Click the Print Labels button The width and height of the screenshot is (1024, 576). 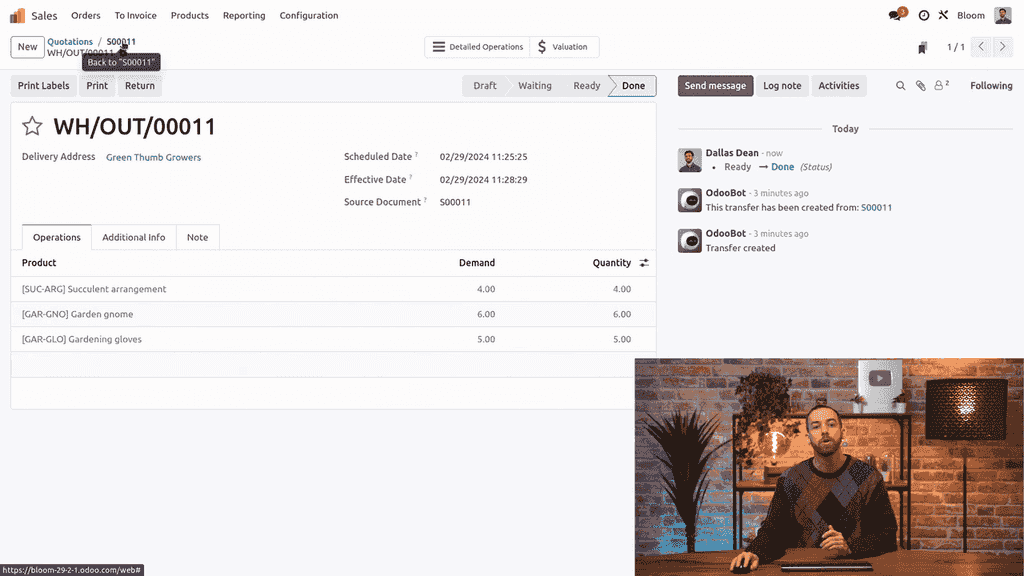click(x=44, y=86)
